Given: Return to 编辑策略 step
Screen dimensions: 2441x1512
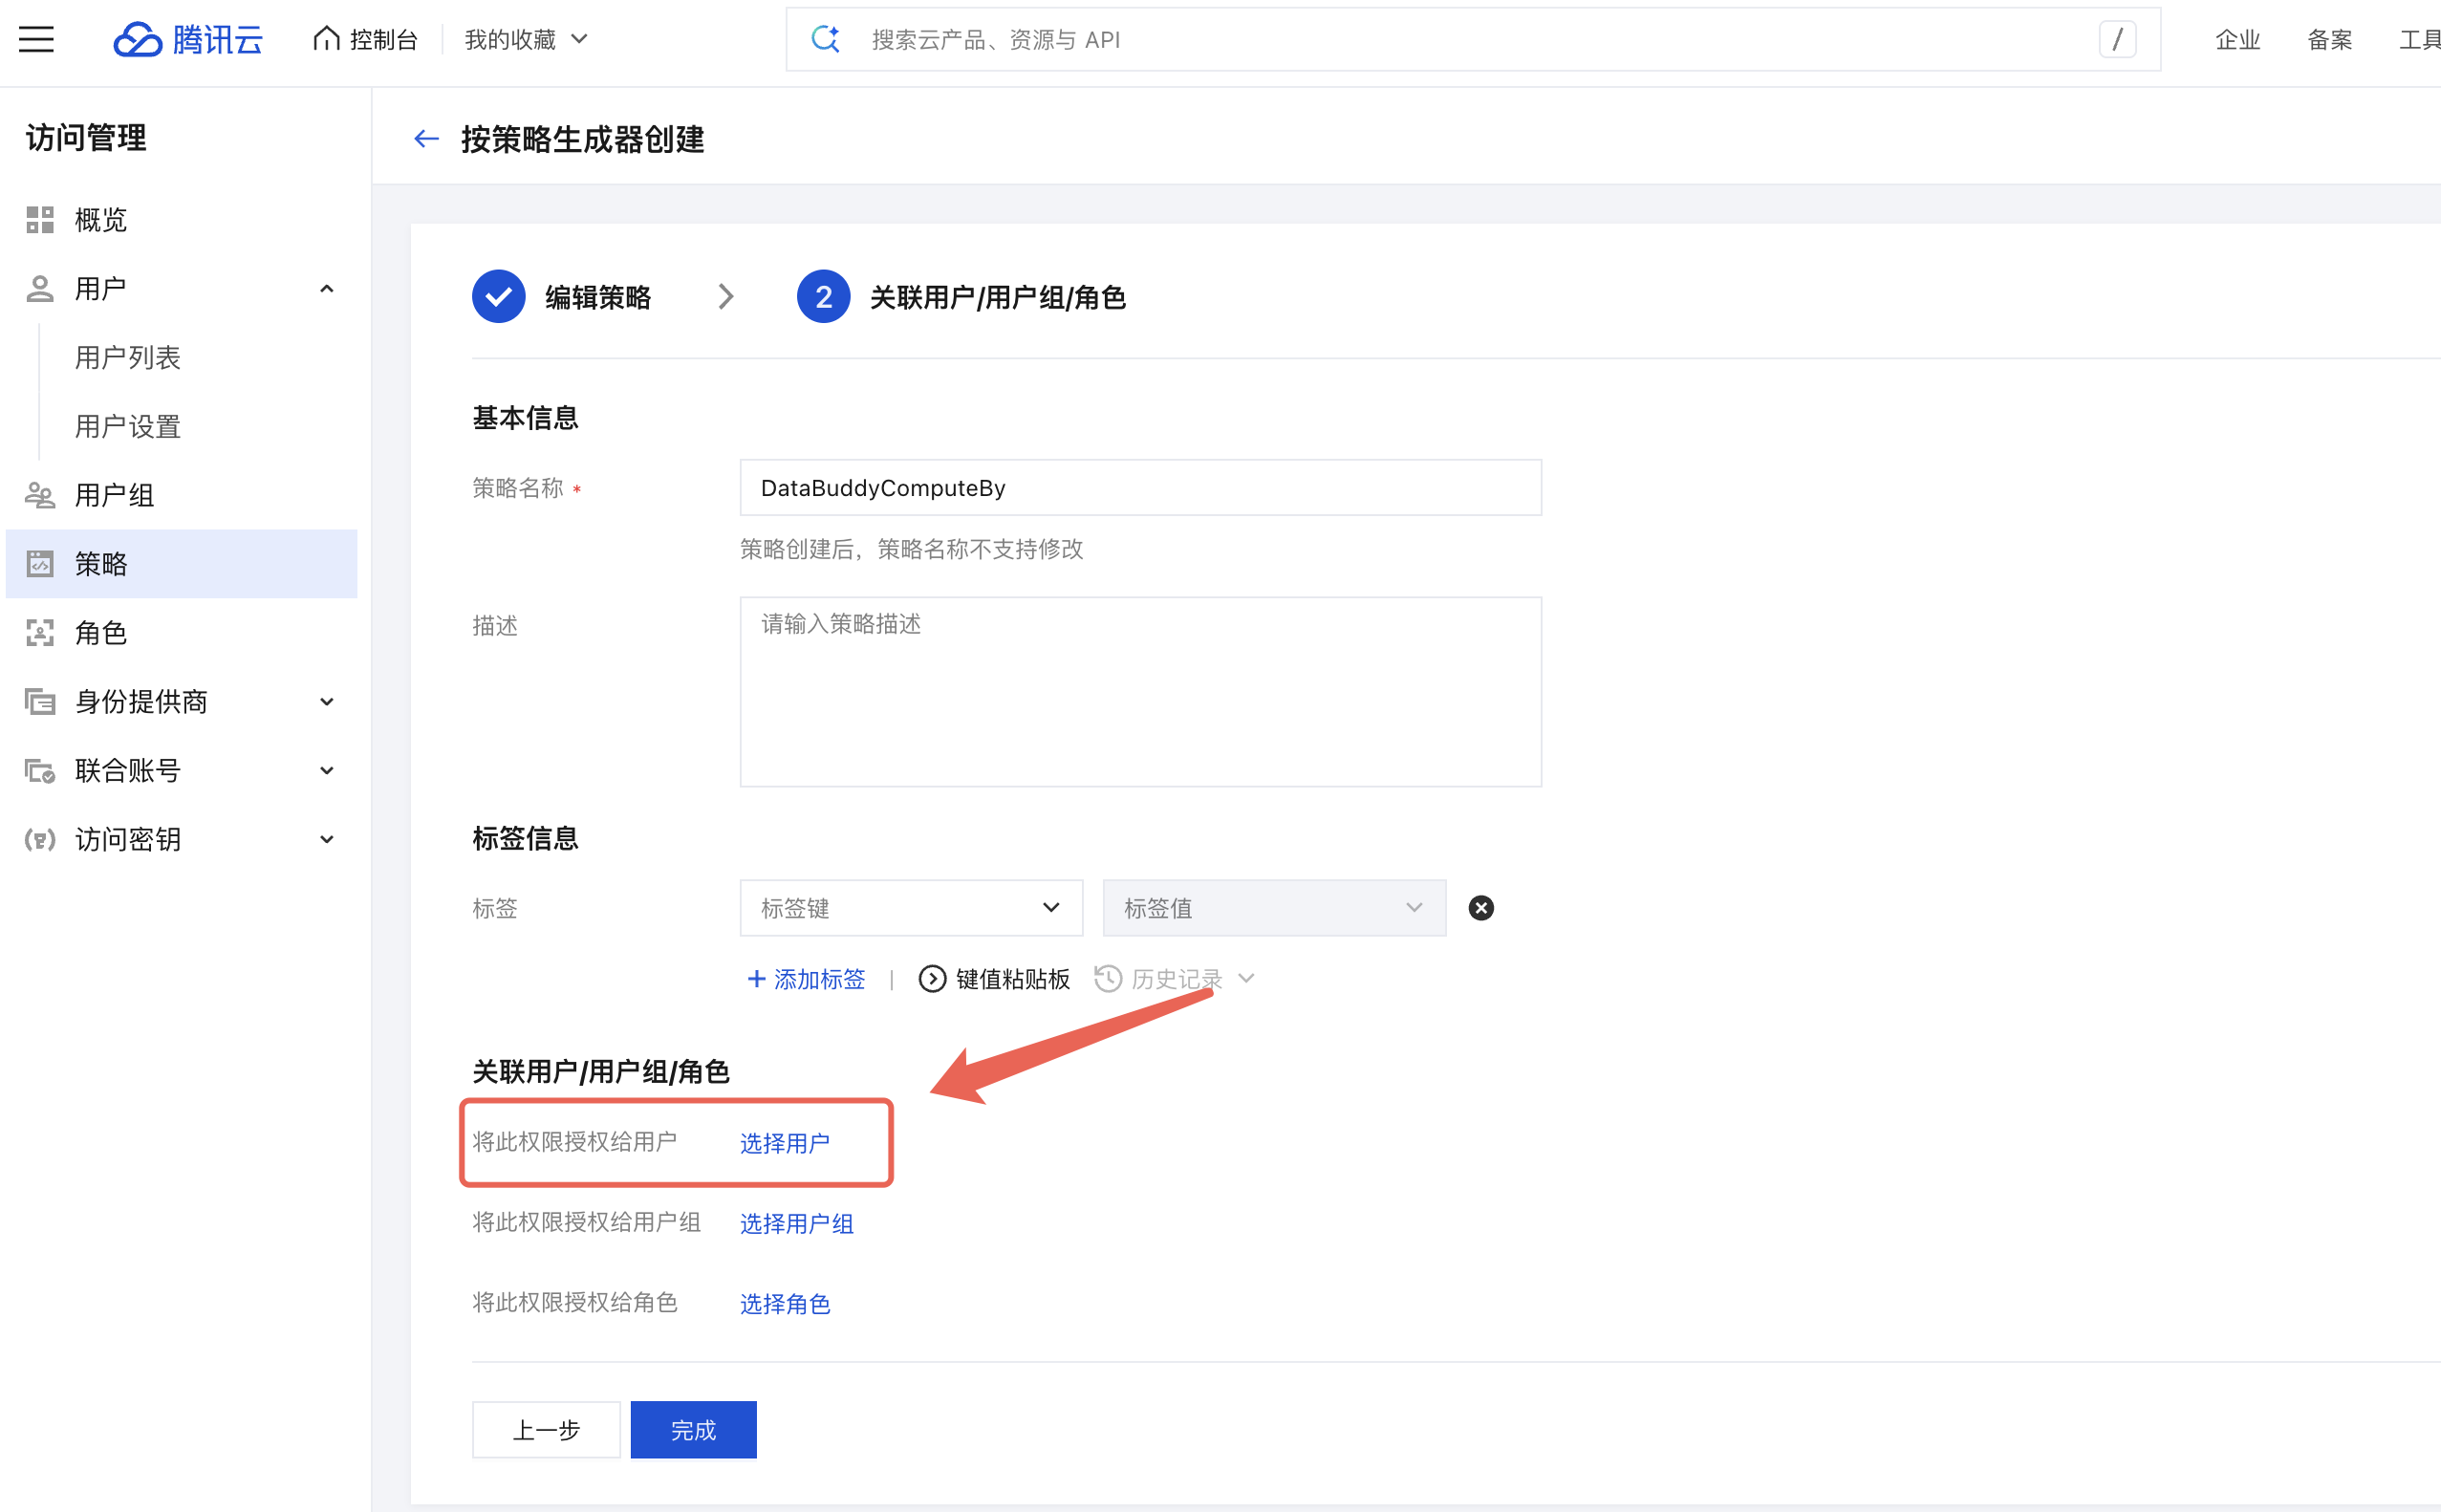Looking at the screenshot, I should tap(598, 297).
